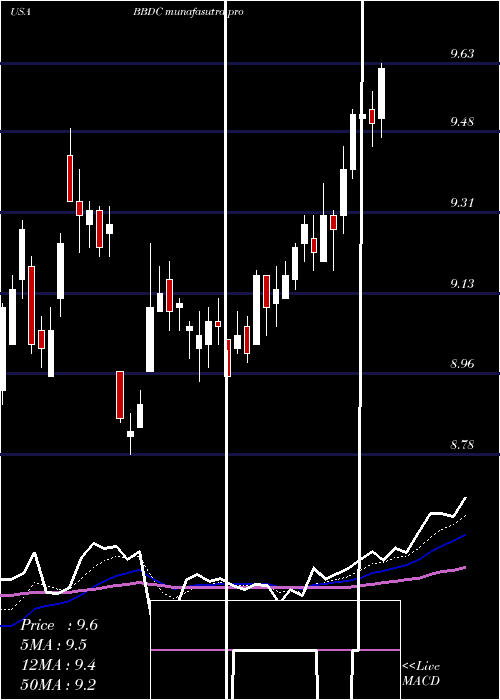The width and height of the screenshot is (500, 700).
Task: Click the 9.31 price level label
Action: (462, 203)
